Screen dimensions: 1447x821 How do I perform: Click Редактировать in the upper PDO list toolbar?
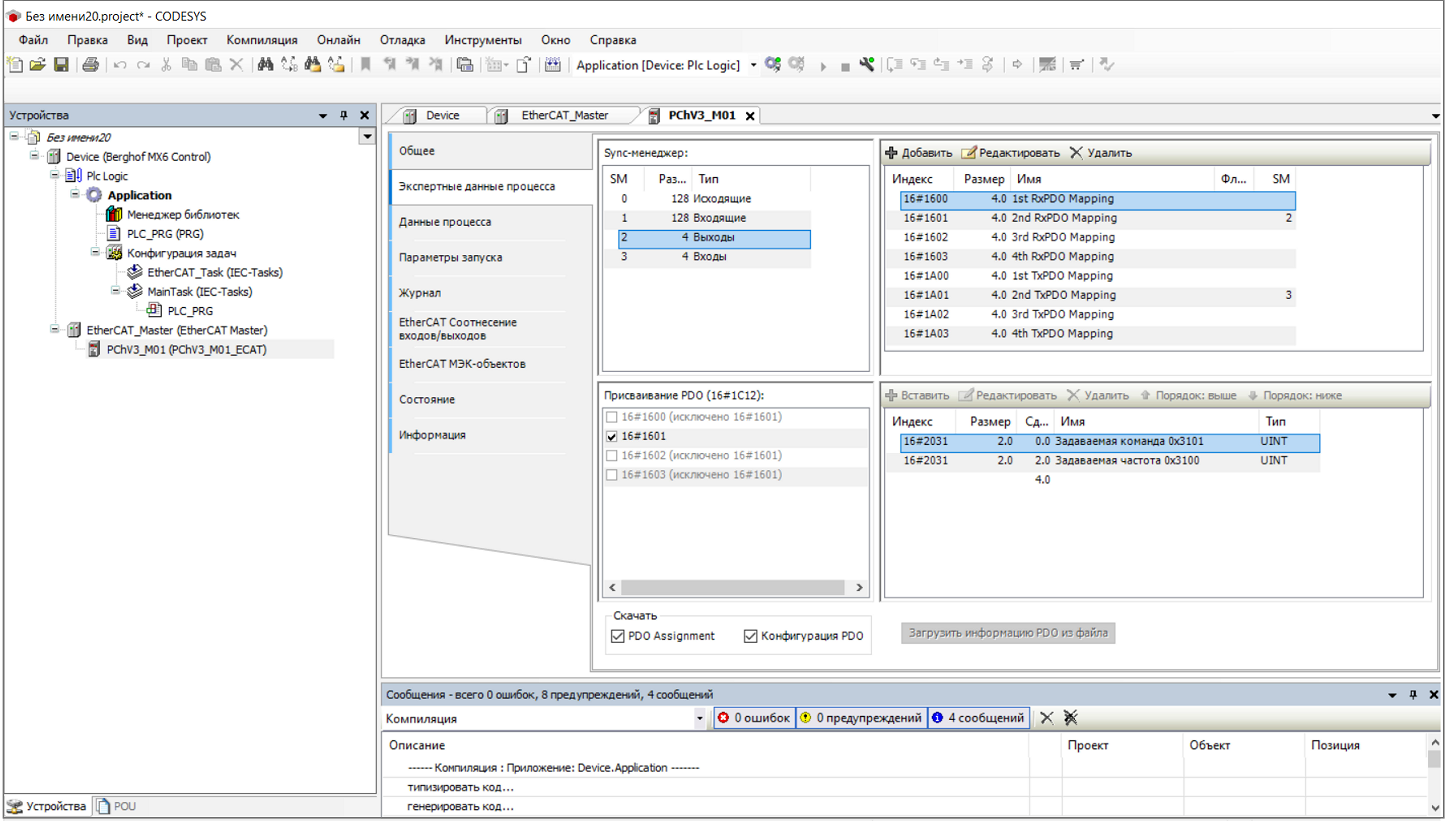click(x=1010, y=153)
